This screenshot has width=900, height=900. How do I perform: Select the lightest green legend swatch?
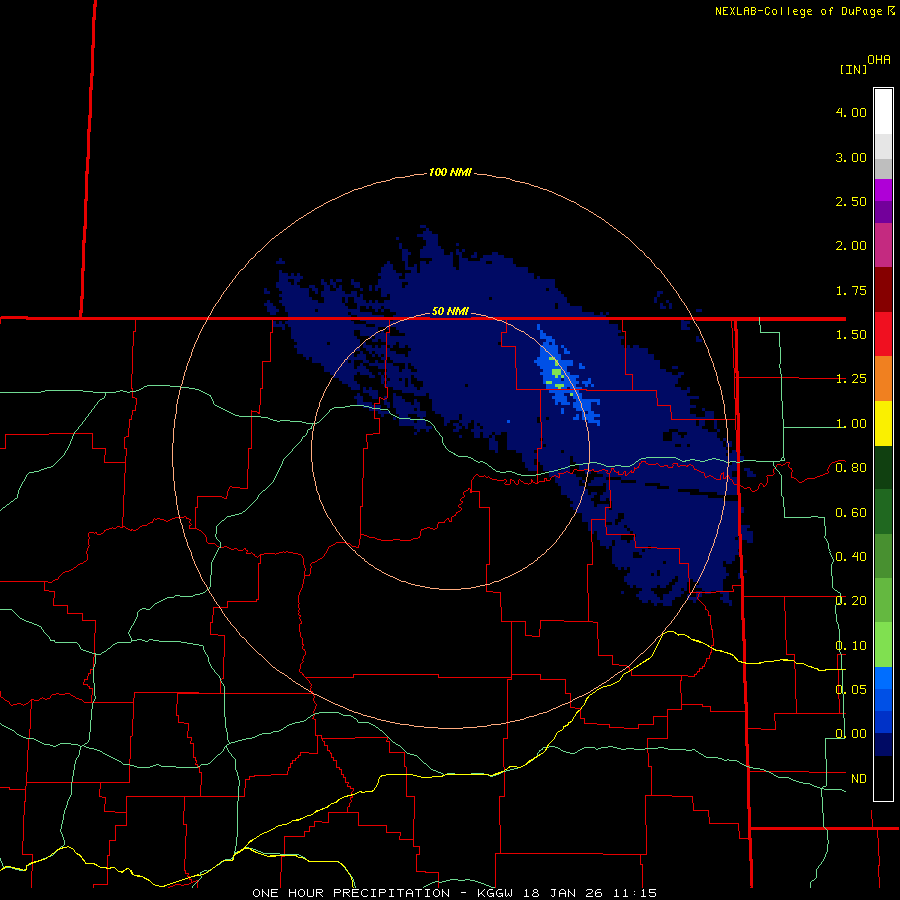pyautogui.click(x=883, y=645)
